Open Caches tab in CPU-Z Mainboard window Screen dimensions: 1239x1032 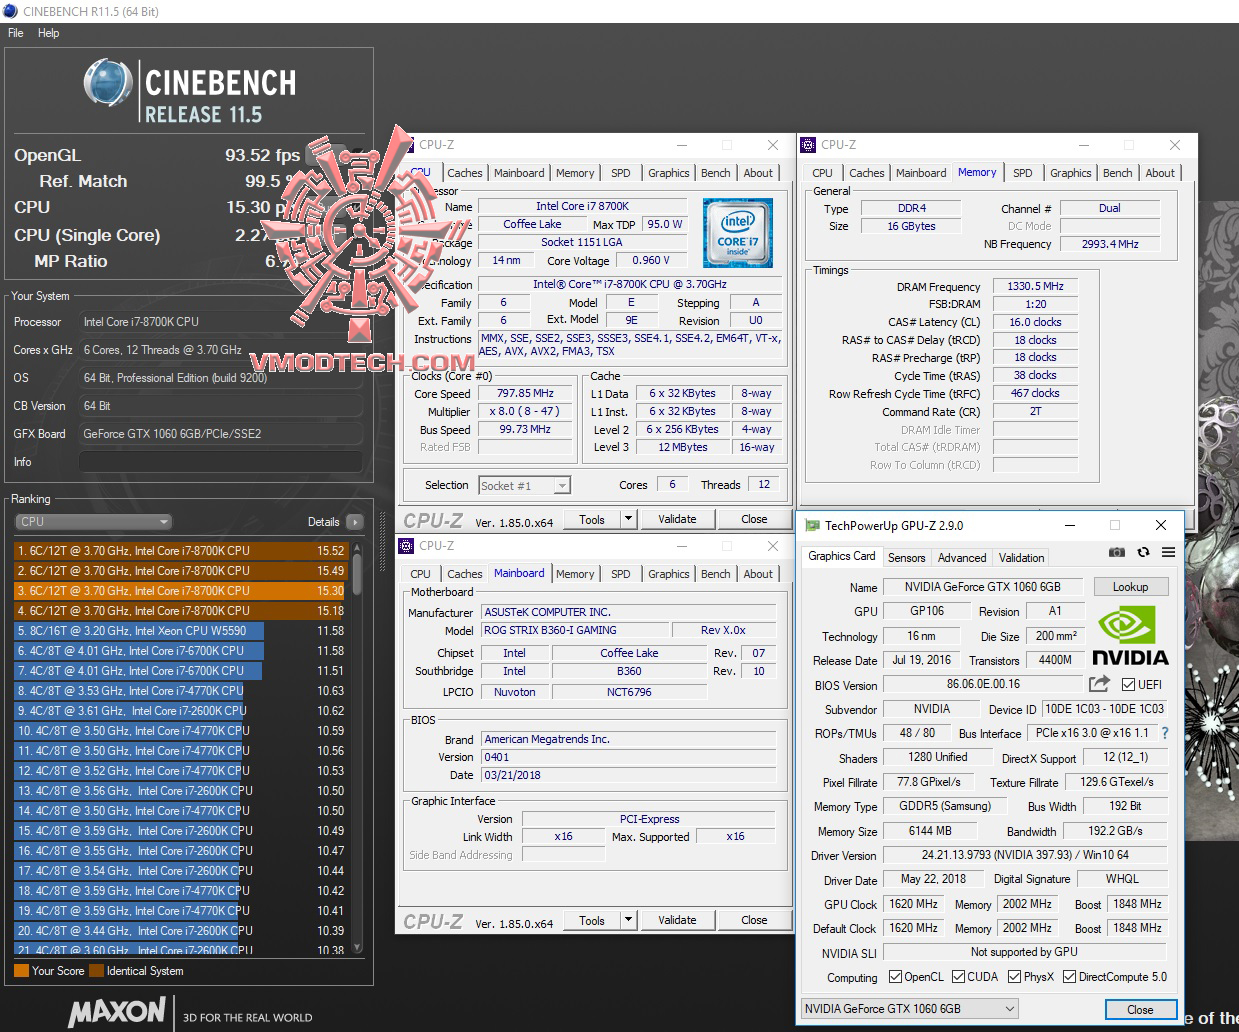point(464,574)
